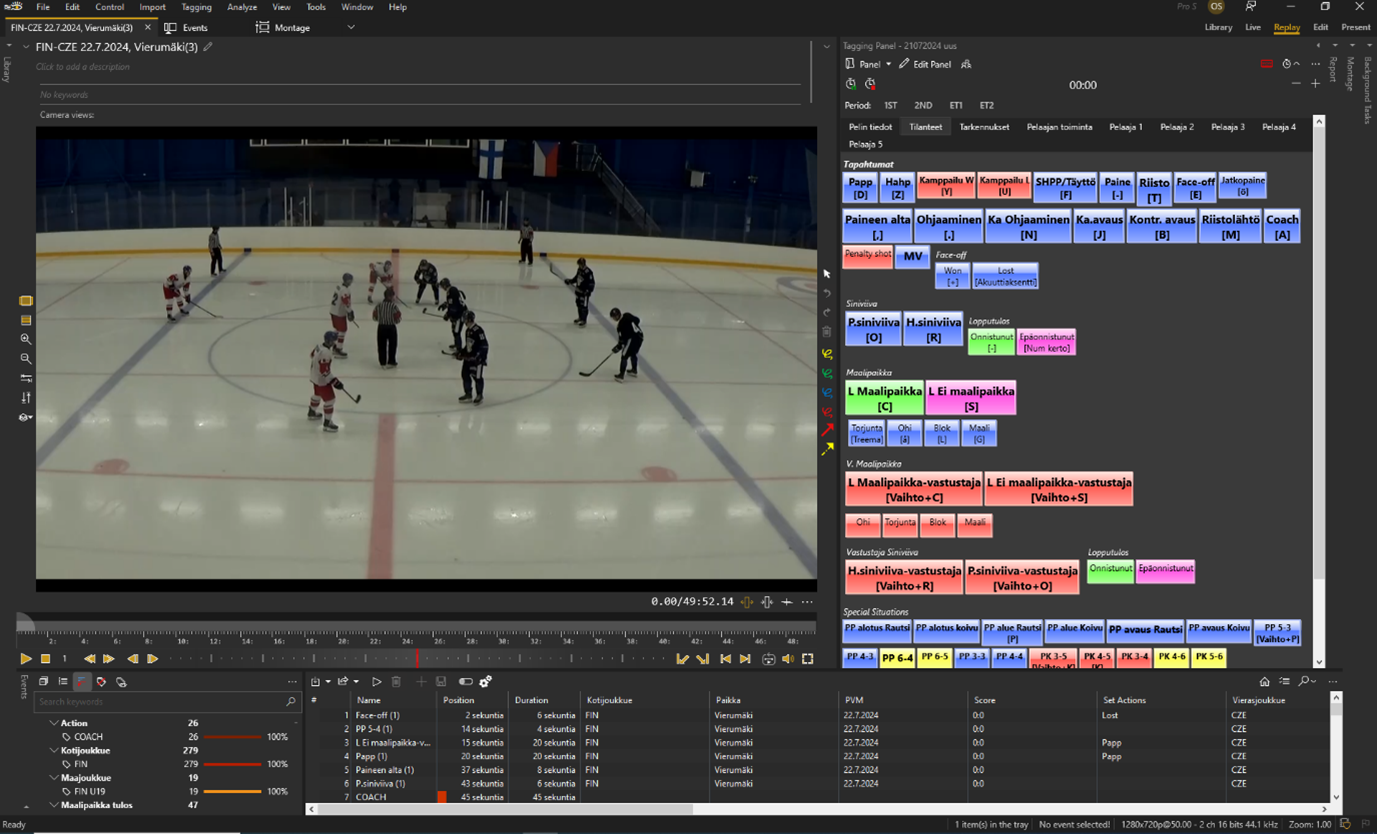Mute the video with speaker icon
The width and height of the screenshot is (1377, 834).
(x=788, y=659)
